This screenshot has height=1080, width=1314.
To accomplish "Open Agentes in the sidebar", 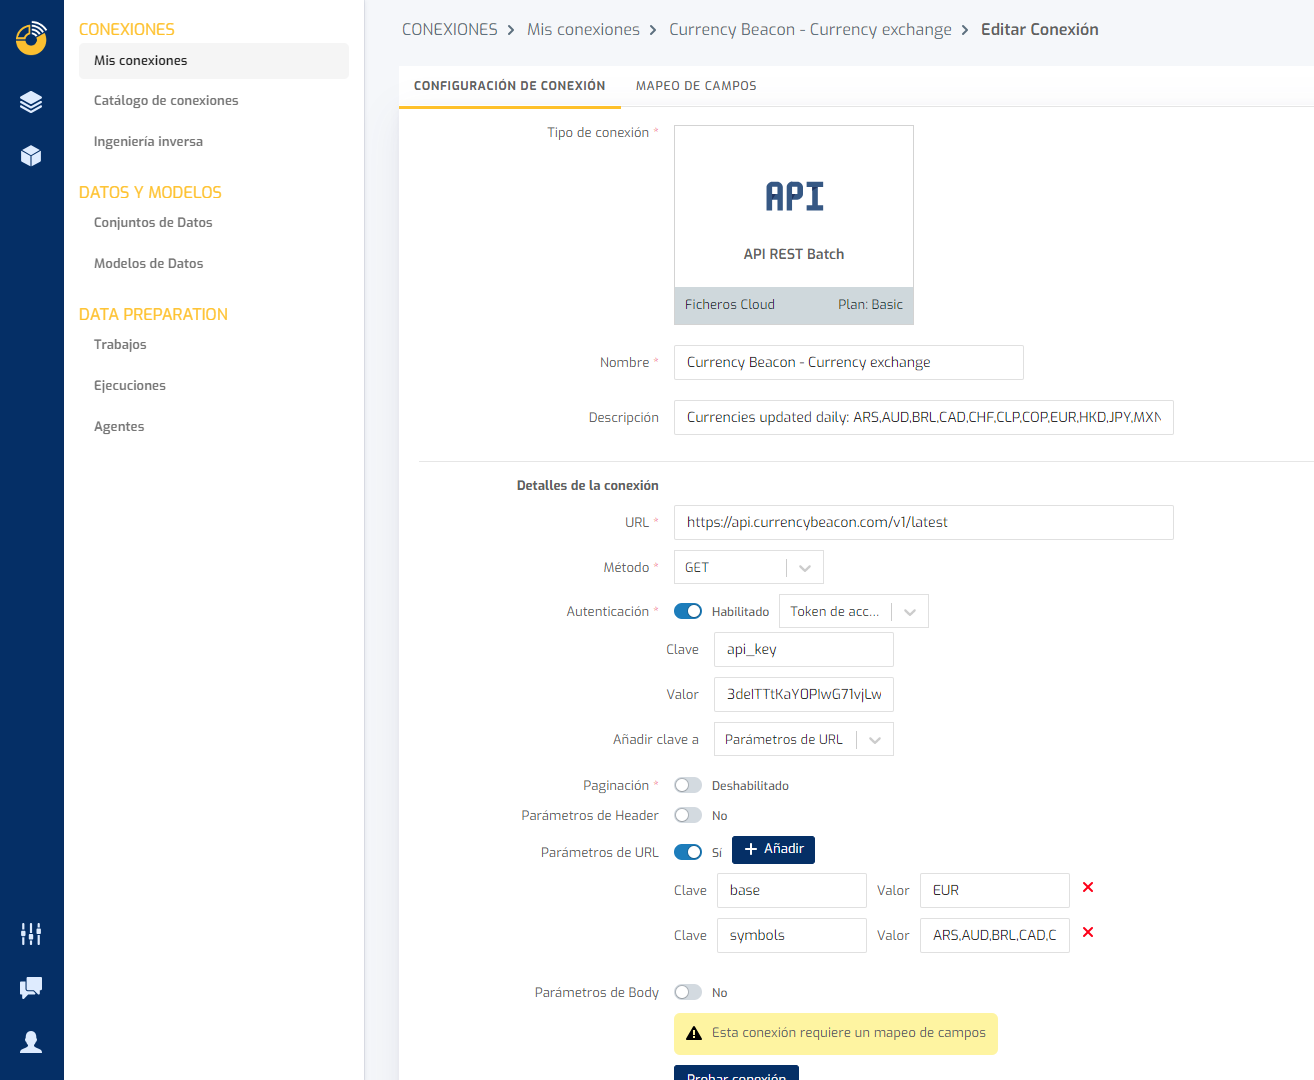I will point(119,426).
